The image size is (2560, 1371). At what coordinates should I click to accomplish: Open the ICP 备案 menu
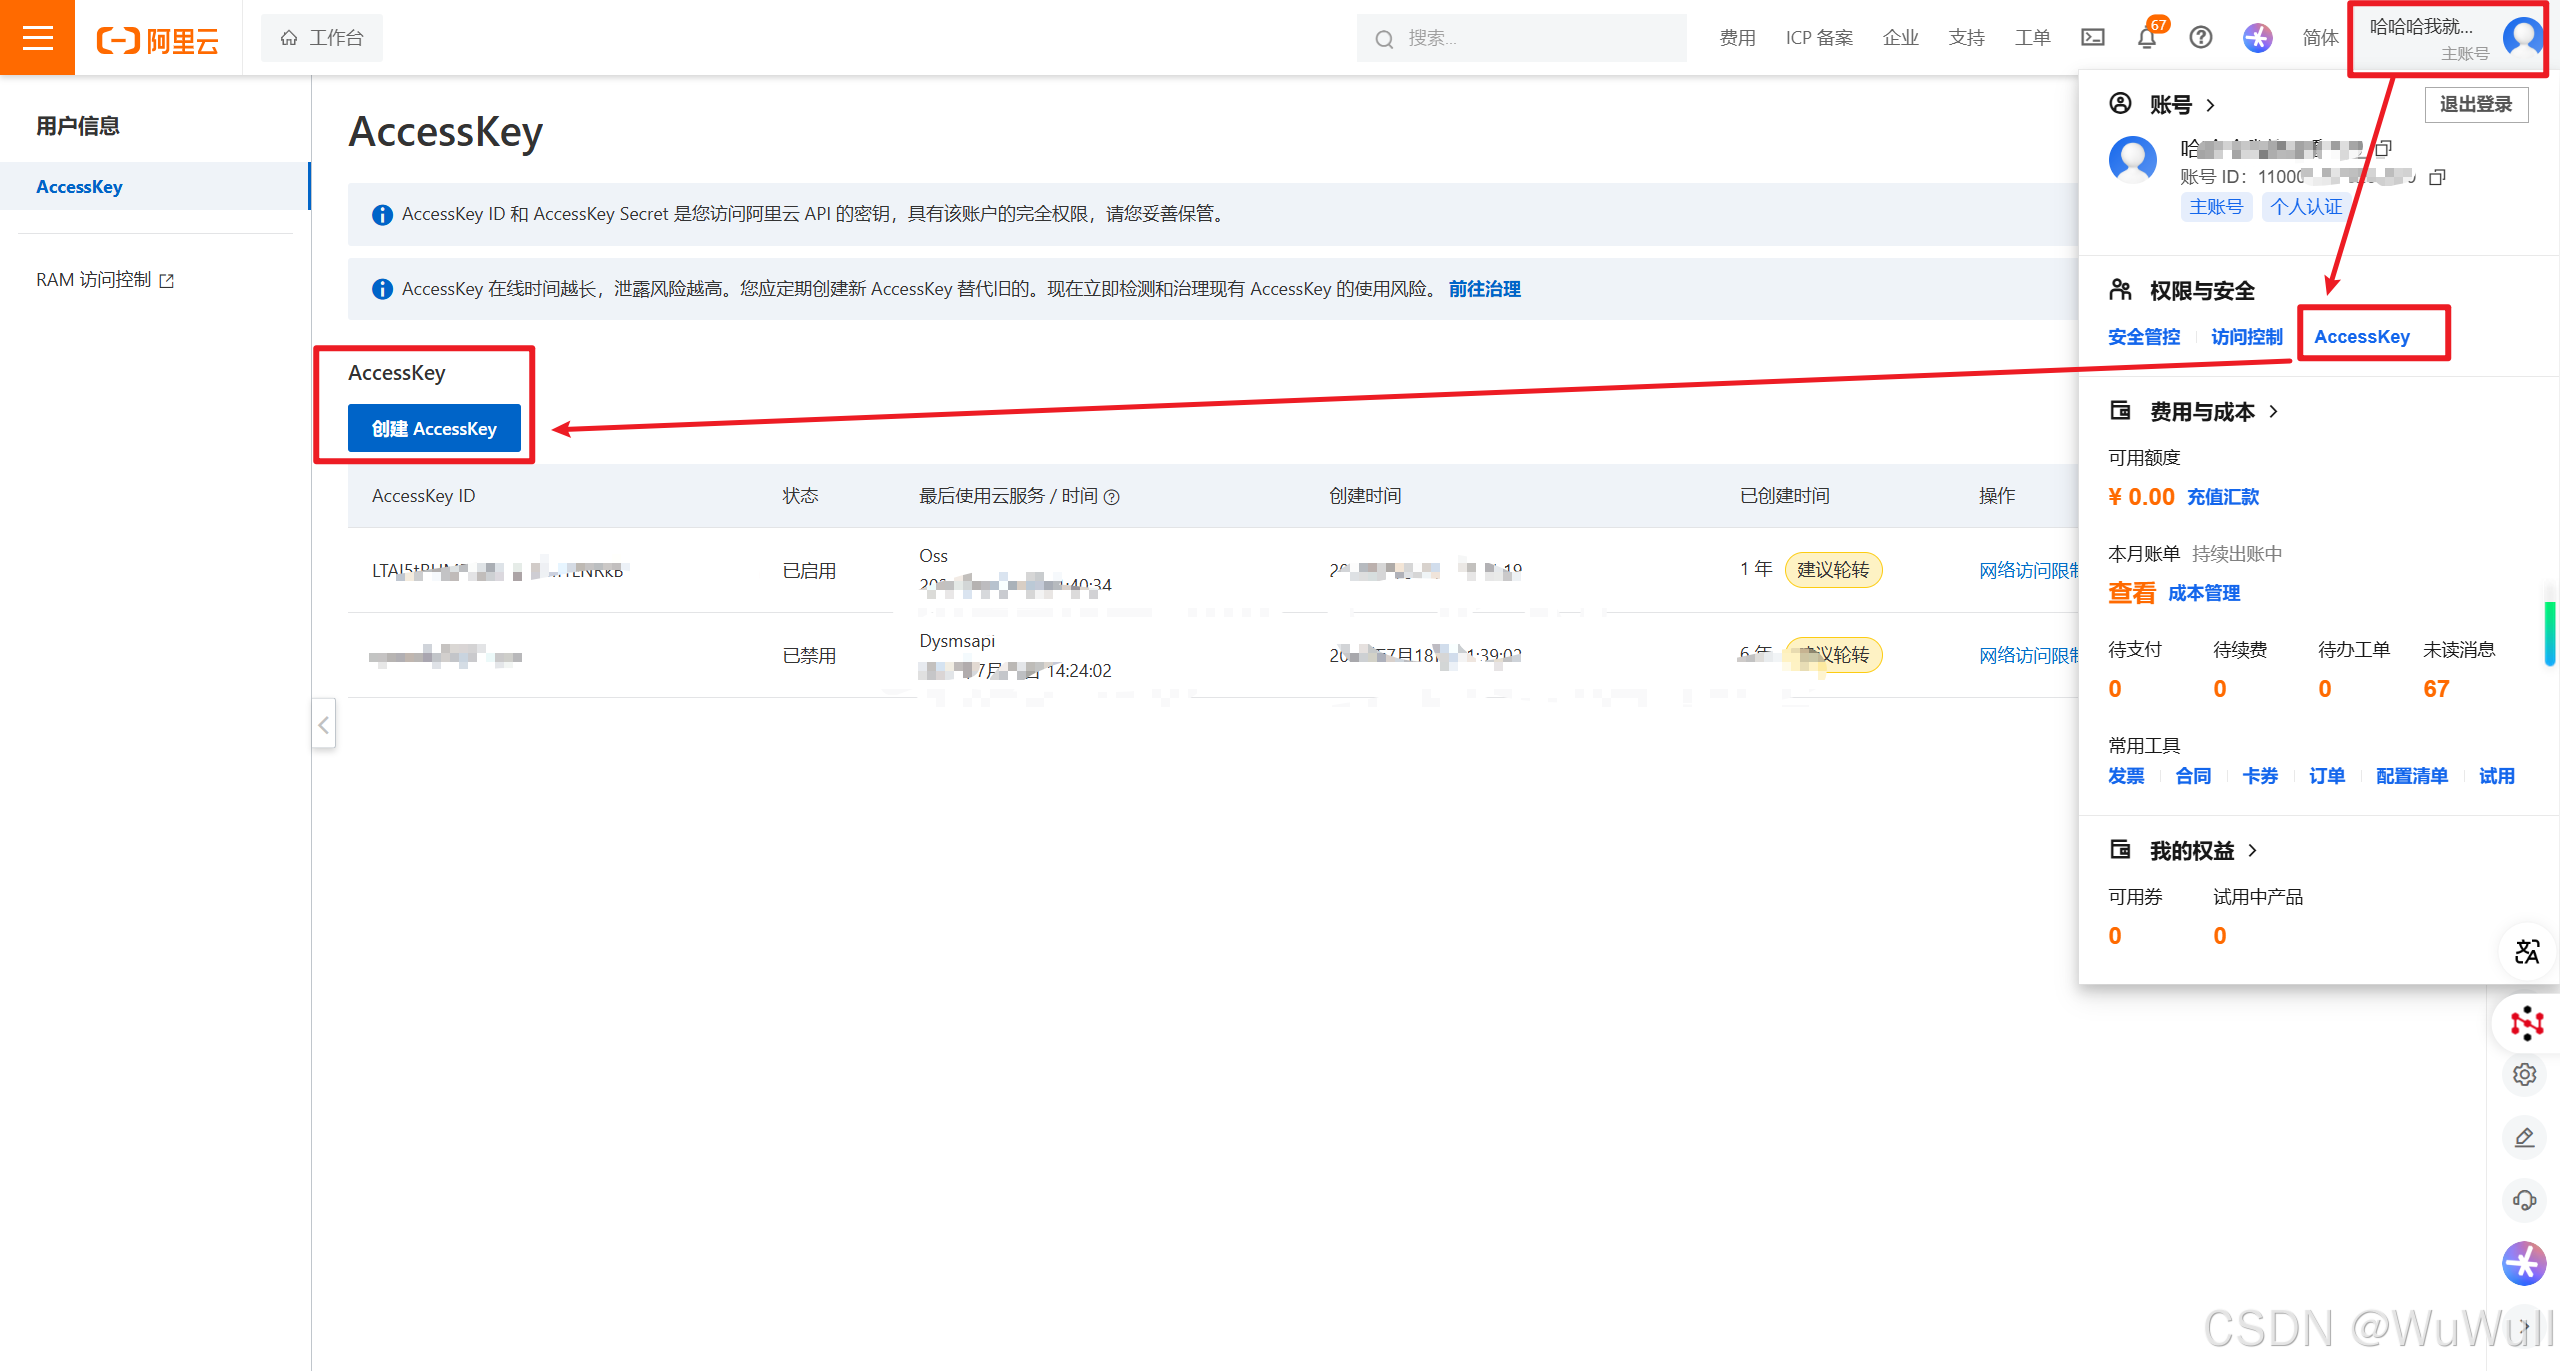(1819, 38)
